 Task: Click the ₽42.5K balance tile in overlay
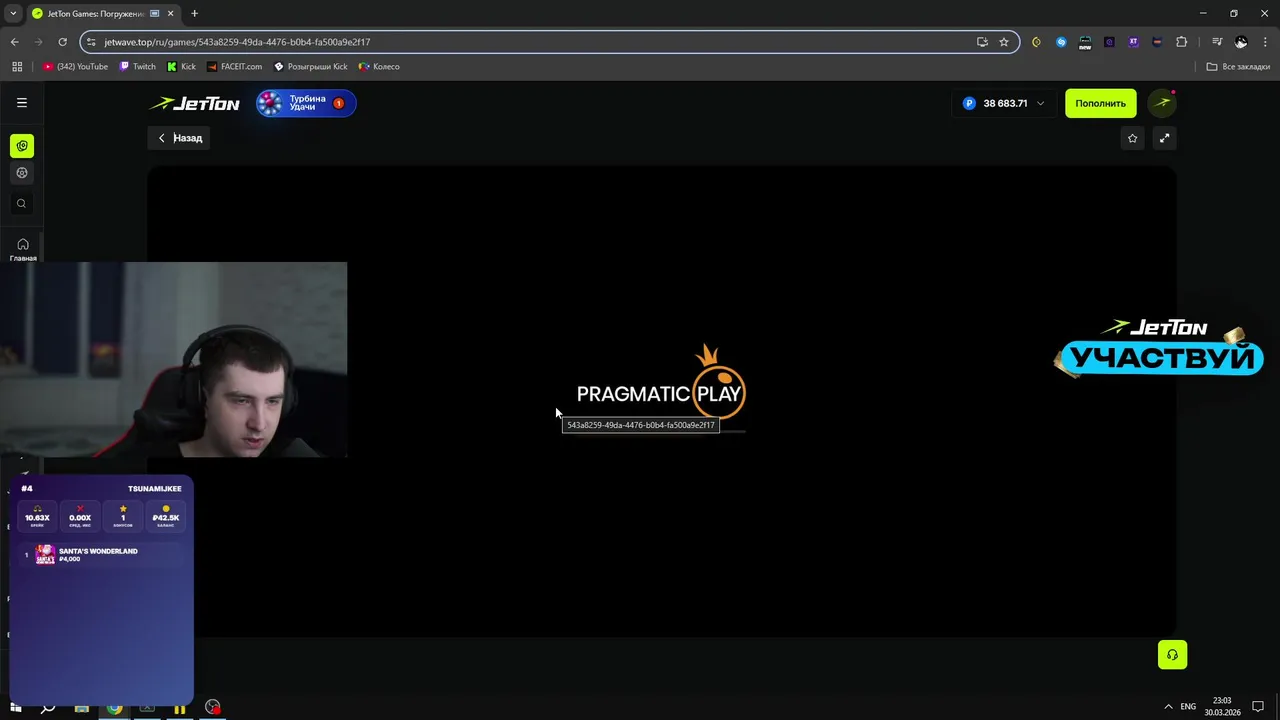166,514
